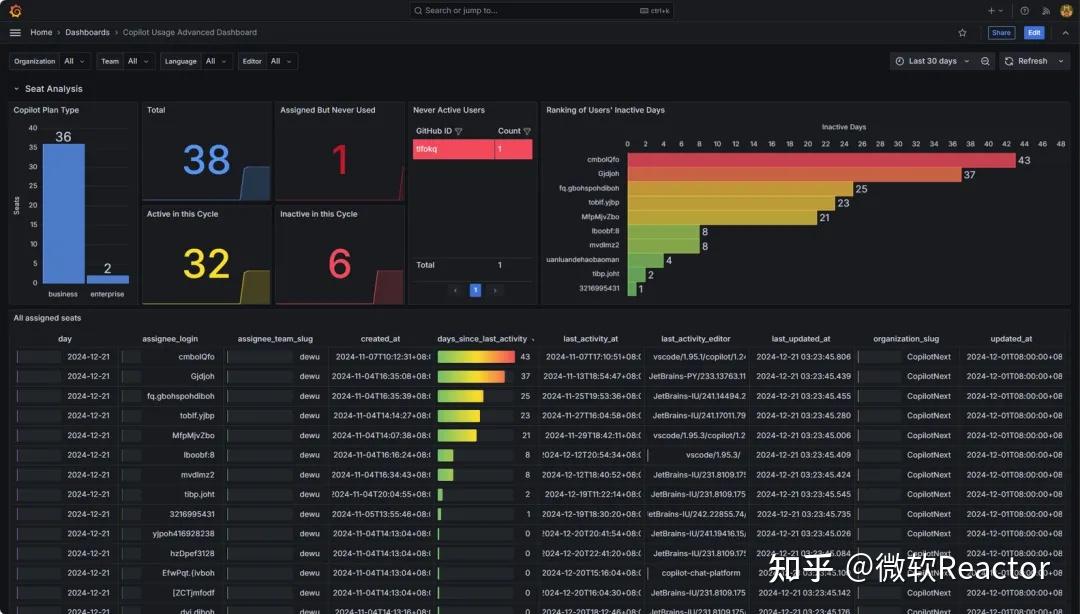1080x614 pixels.
Task: Open the Refresh interval dropdown chevron
Action: click(x=1060, y=61)
